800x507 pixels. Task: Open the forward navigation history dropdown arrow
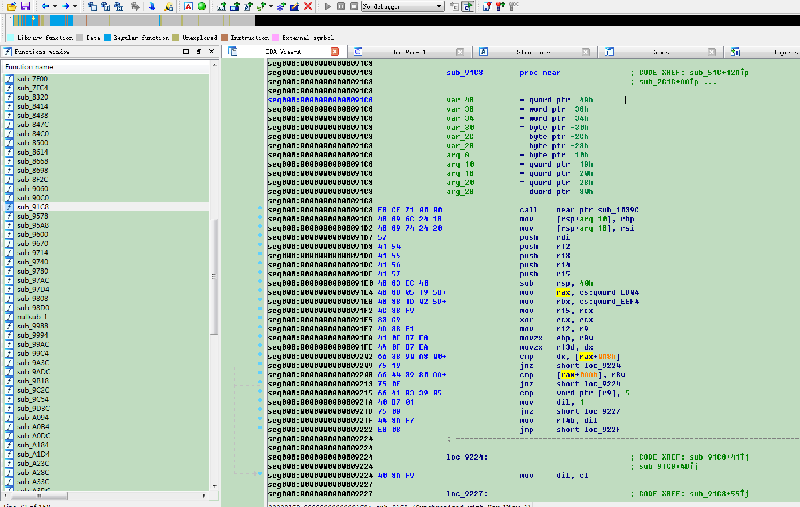coord(76,6)
